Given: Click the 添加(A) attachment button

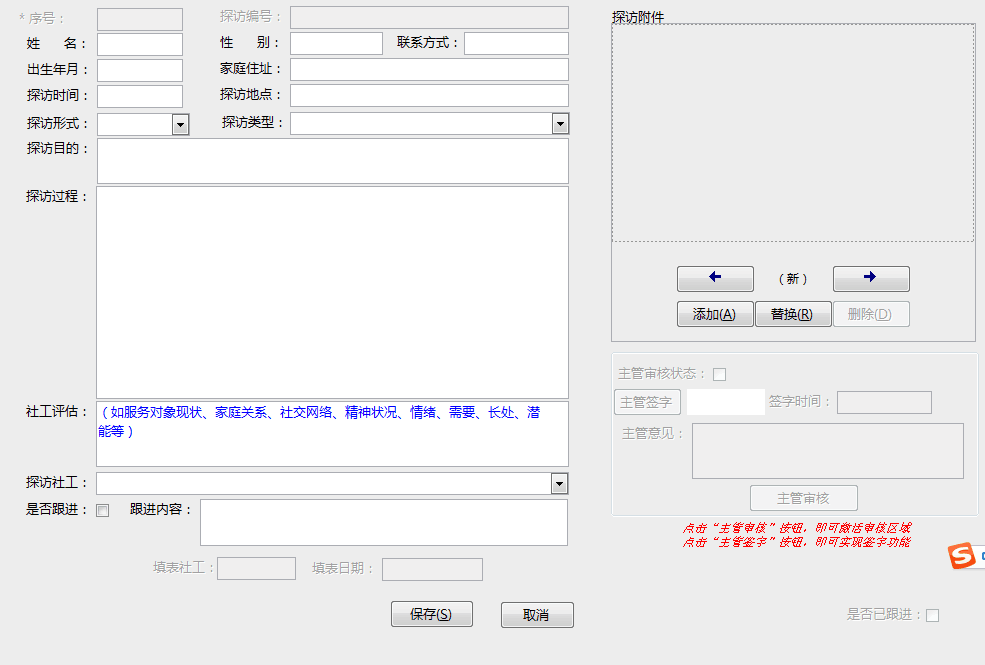Looking at the screenshot, I should (x=715, y=314).
